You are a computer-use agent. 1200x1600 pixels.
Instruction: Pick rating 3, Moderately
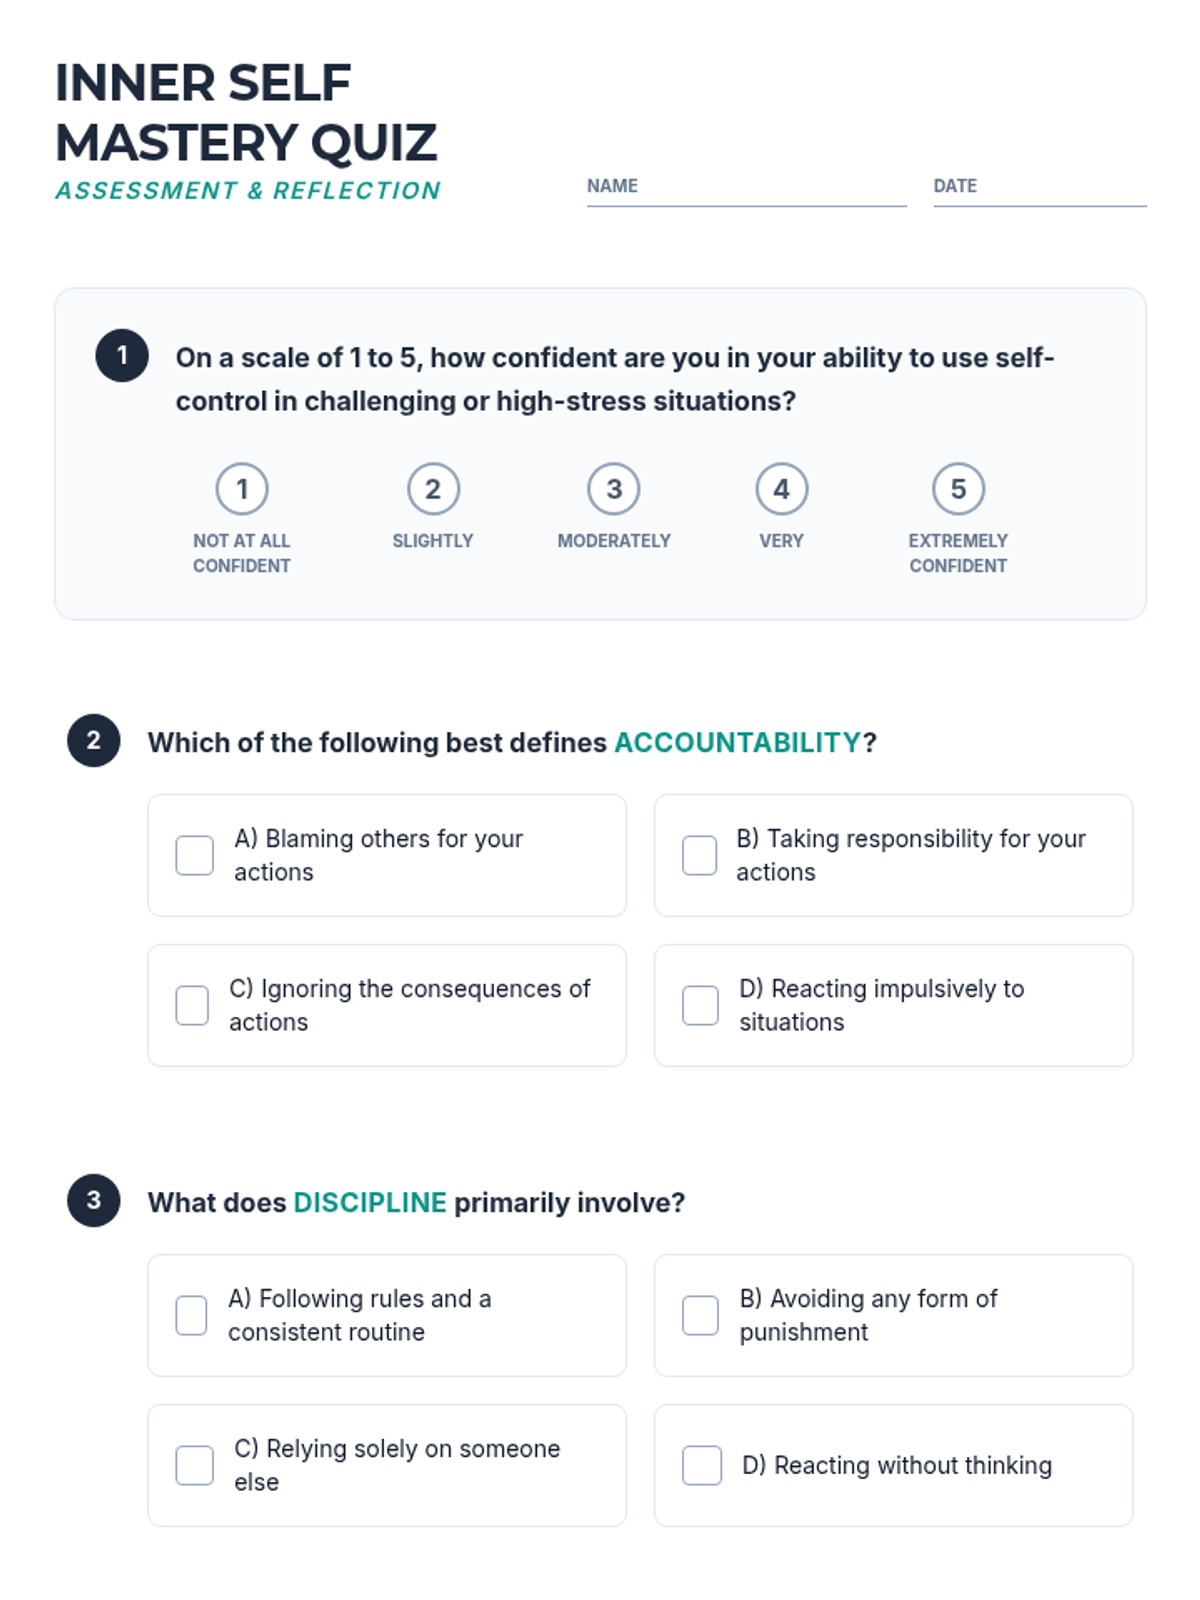[614, 489]
